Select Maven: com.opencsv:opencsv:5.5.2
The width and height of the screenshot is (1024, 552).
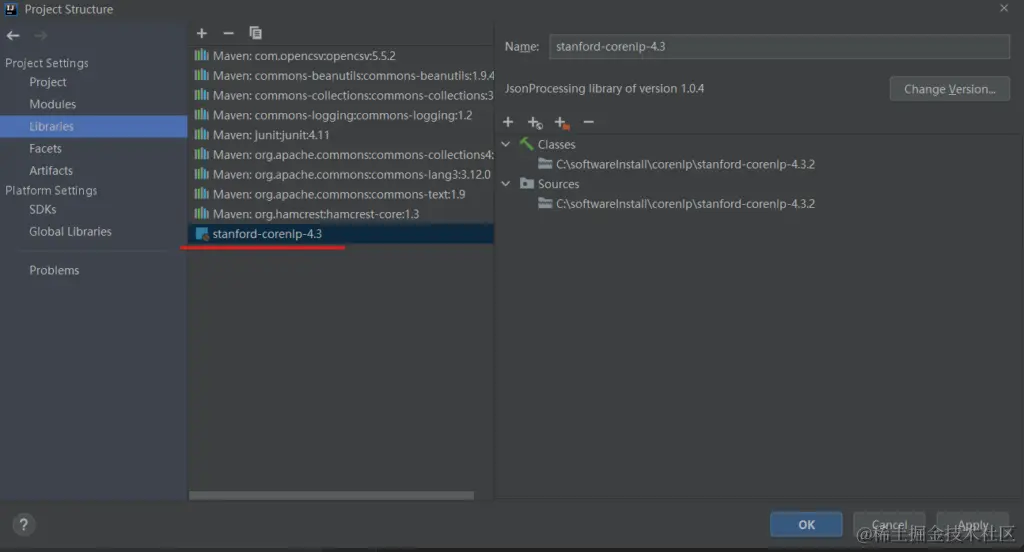click(341, 56)
